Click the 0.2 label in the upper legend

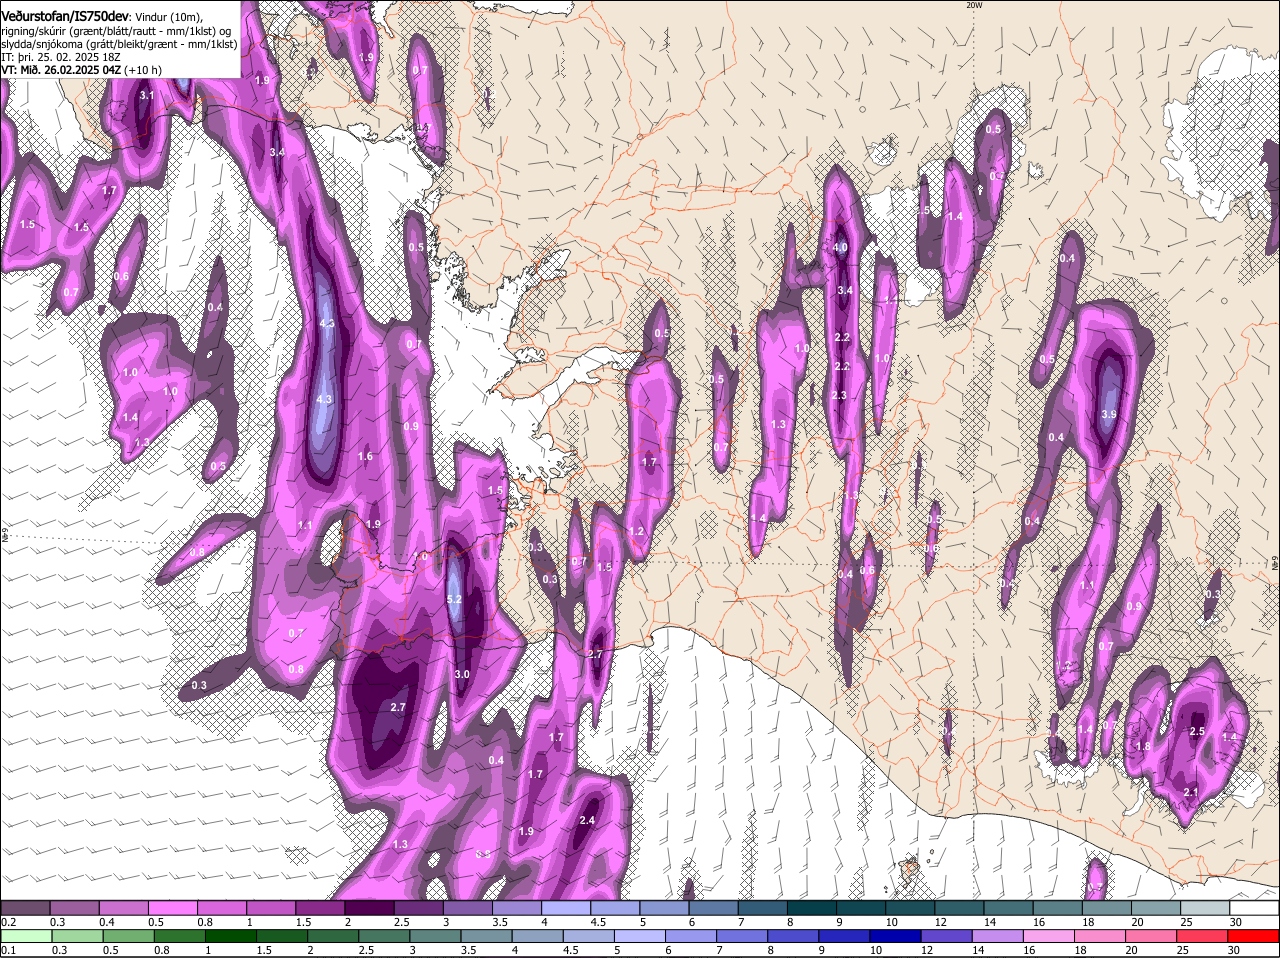(x=8, y=922)
